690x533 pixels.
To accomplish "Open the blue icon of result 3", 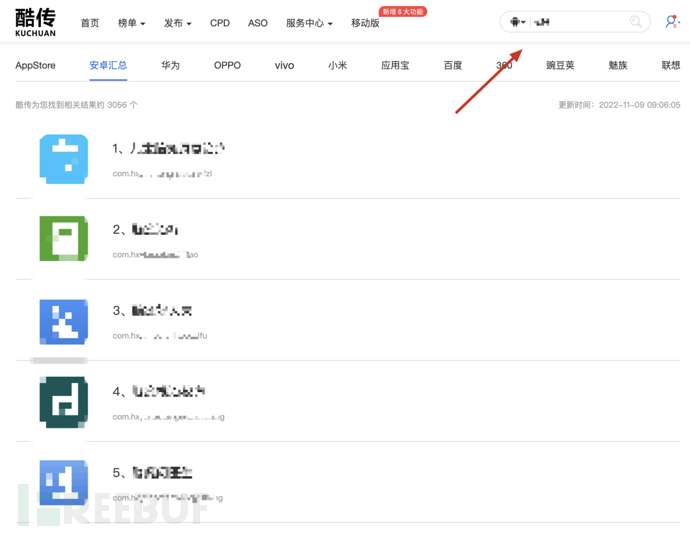I will tap(64, 321).
